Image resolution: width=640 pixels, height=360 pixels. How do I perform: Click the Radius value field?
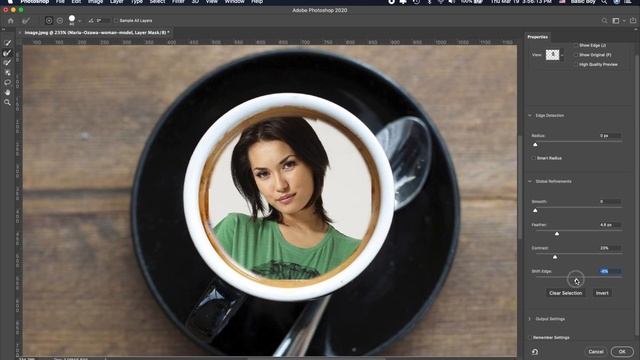[x=610, y=136]
